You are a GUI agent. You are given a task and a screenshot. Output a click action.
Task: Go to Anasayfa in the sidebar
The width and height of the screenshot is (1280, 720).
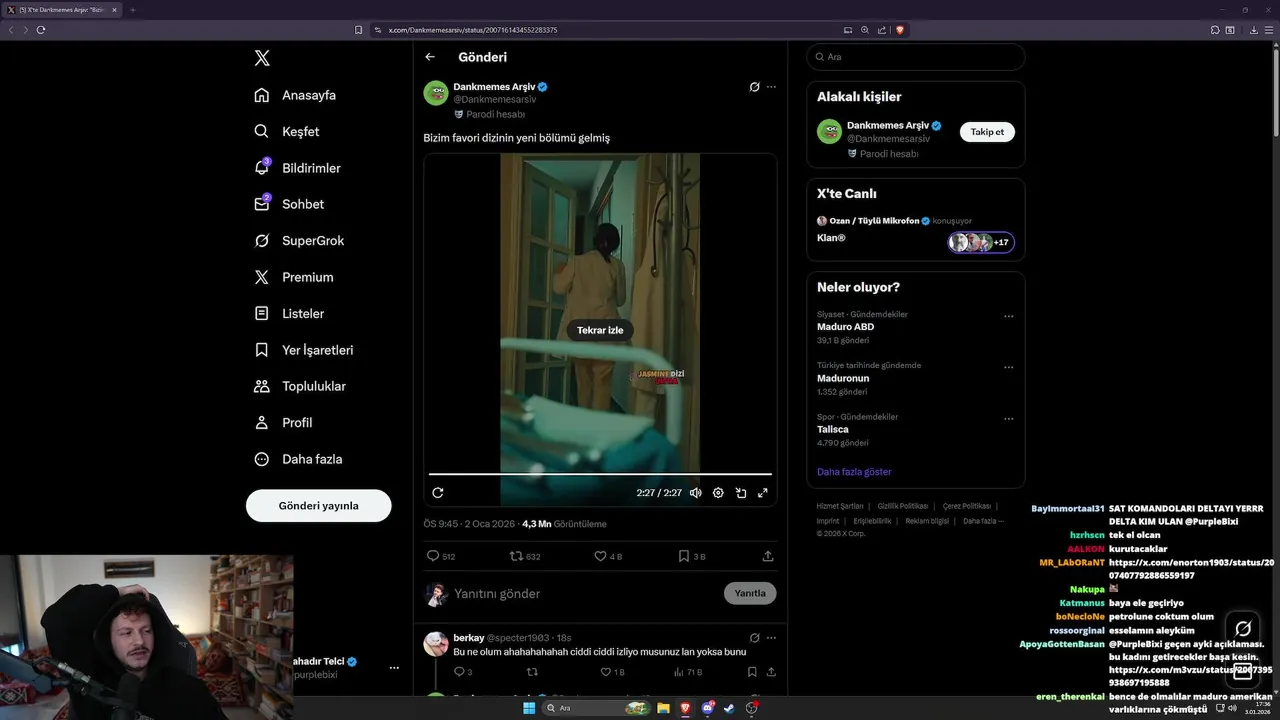[295, 95]
